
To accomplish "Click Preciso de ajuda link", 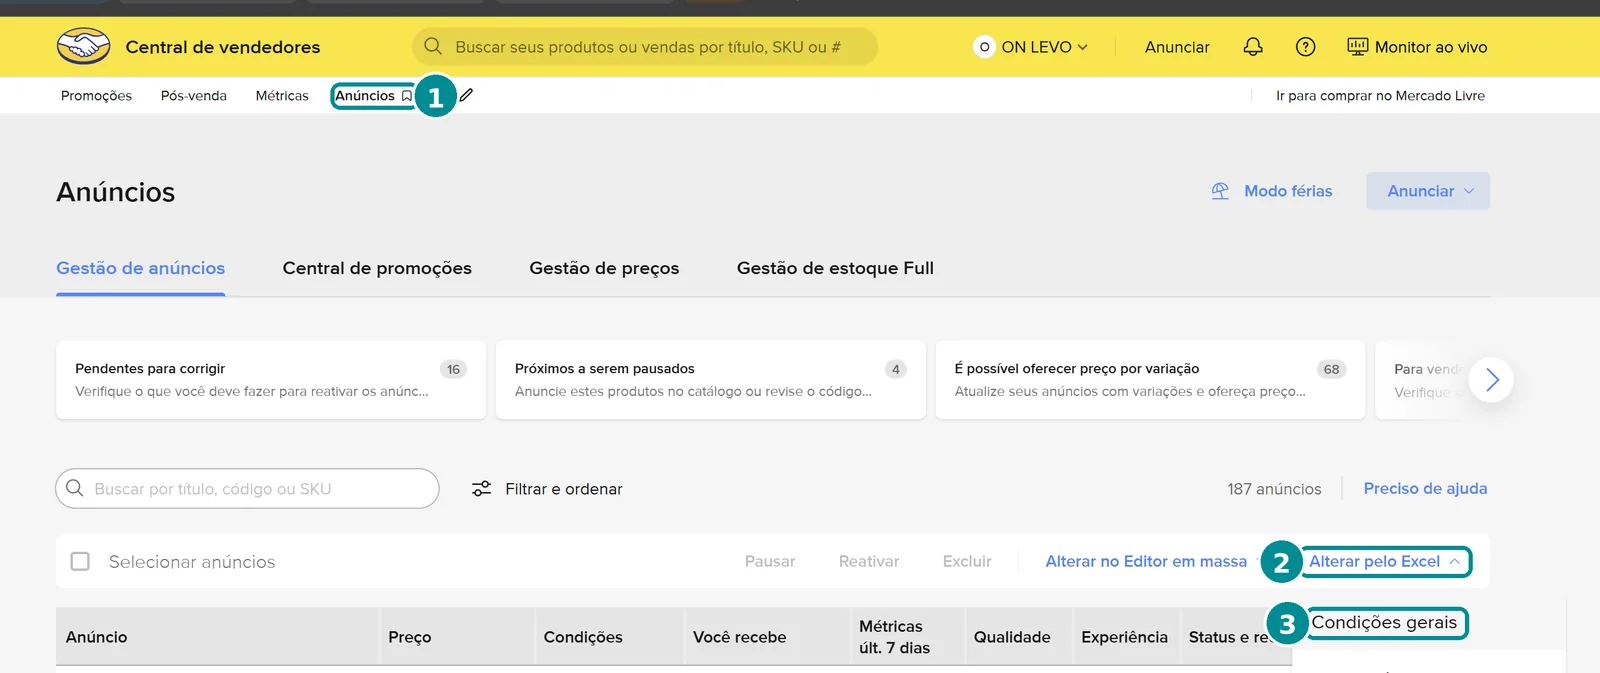I will 1425,488.
